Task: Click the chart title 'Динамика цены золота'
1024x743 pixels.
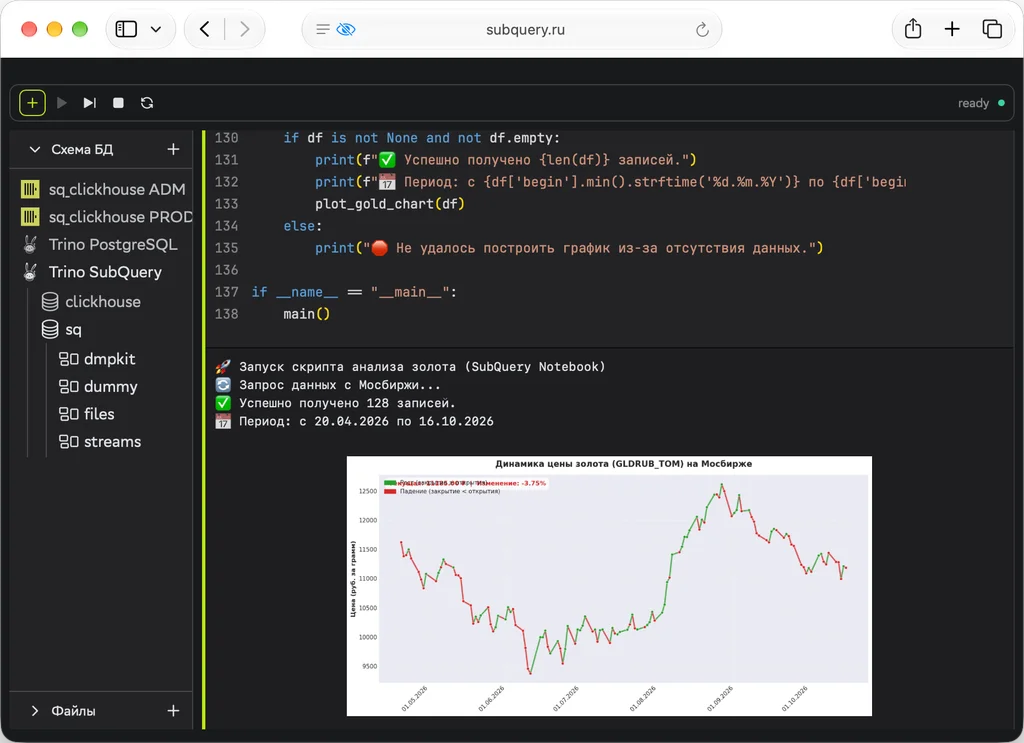Action: point(624,464)
